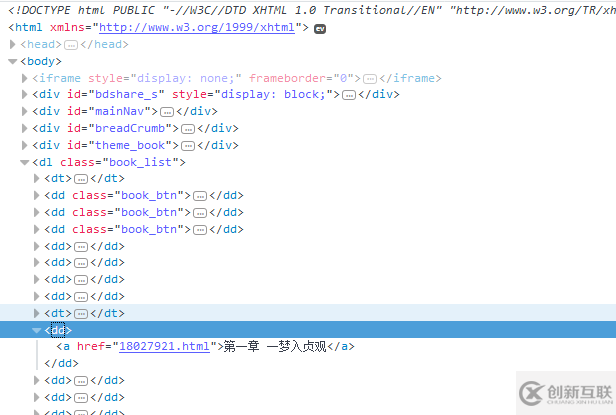The height and width of the screenshot is (415, 616).
Task: Click the highlighted dd tag in the selected row
Action: pos(58,330)
